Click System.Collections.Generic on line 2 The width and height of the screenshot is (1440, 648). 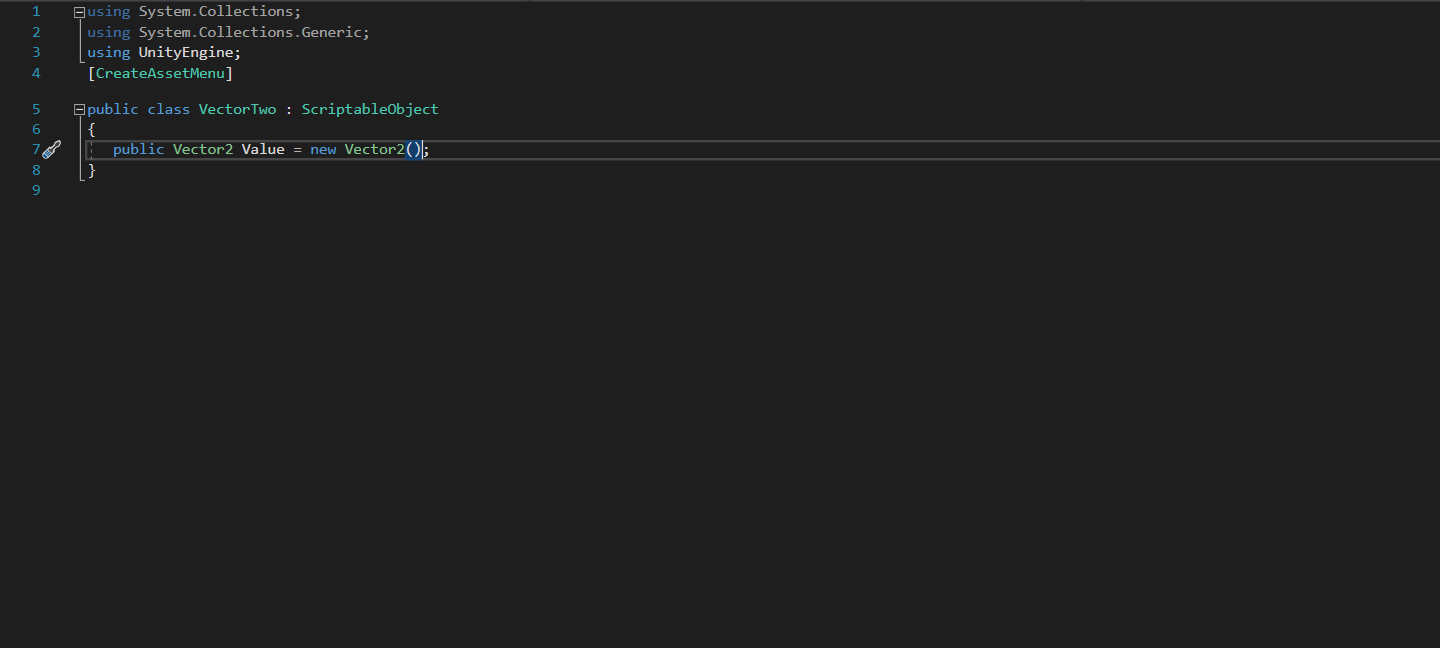pos(250,31)
